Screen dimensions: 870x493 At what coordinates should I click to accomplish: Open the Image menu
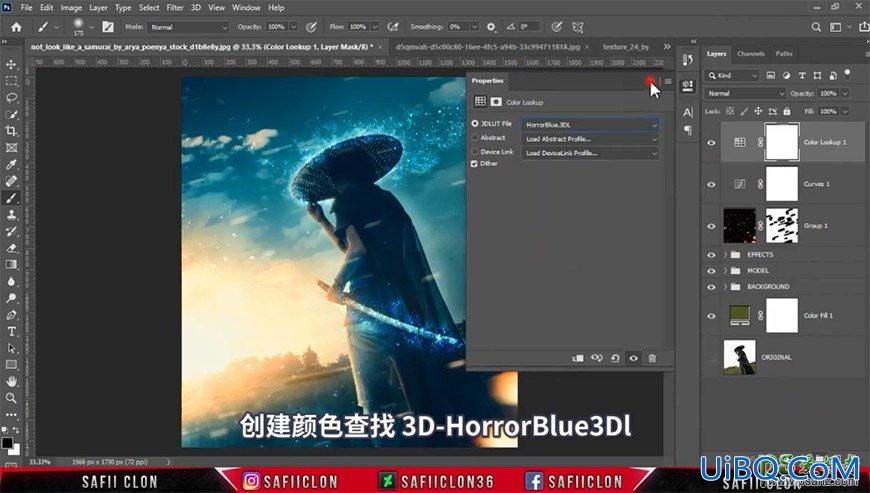click(71, 8)
